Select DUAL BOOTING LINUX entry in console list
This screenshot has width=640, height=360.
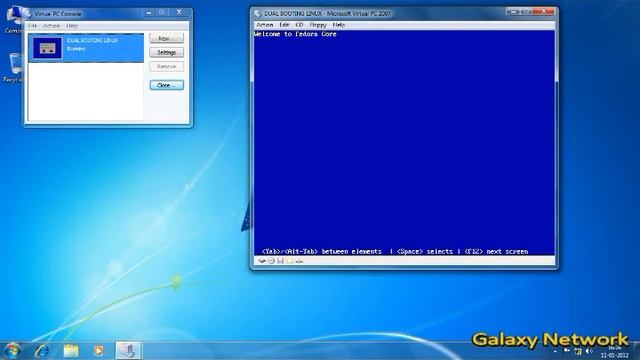(86, 48)
